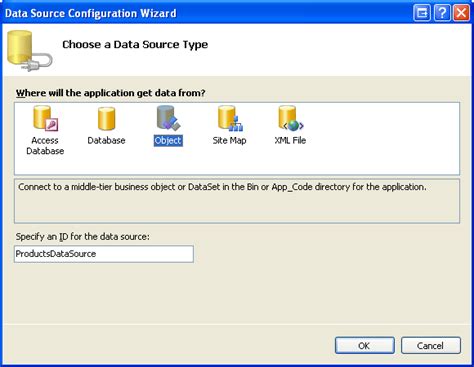This screenshot has width=474, height=367.
Task: Open the title bar help question mark
Action: coord(442,13)
